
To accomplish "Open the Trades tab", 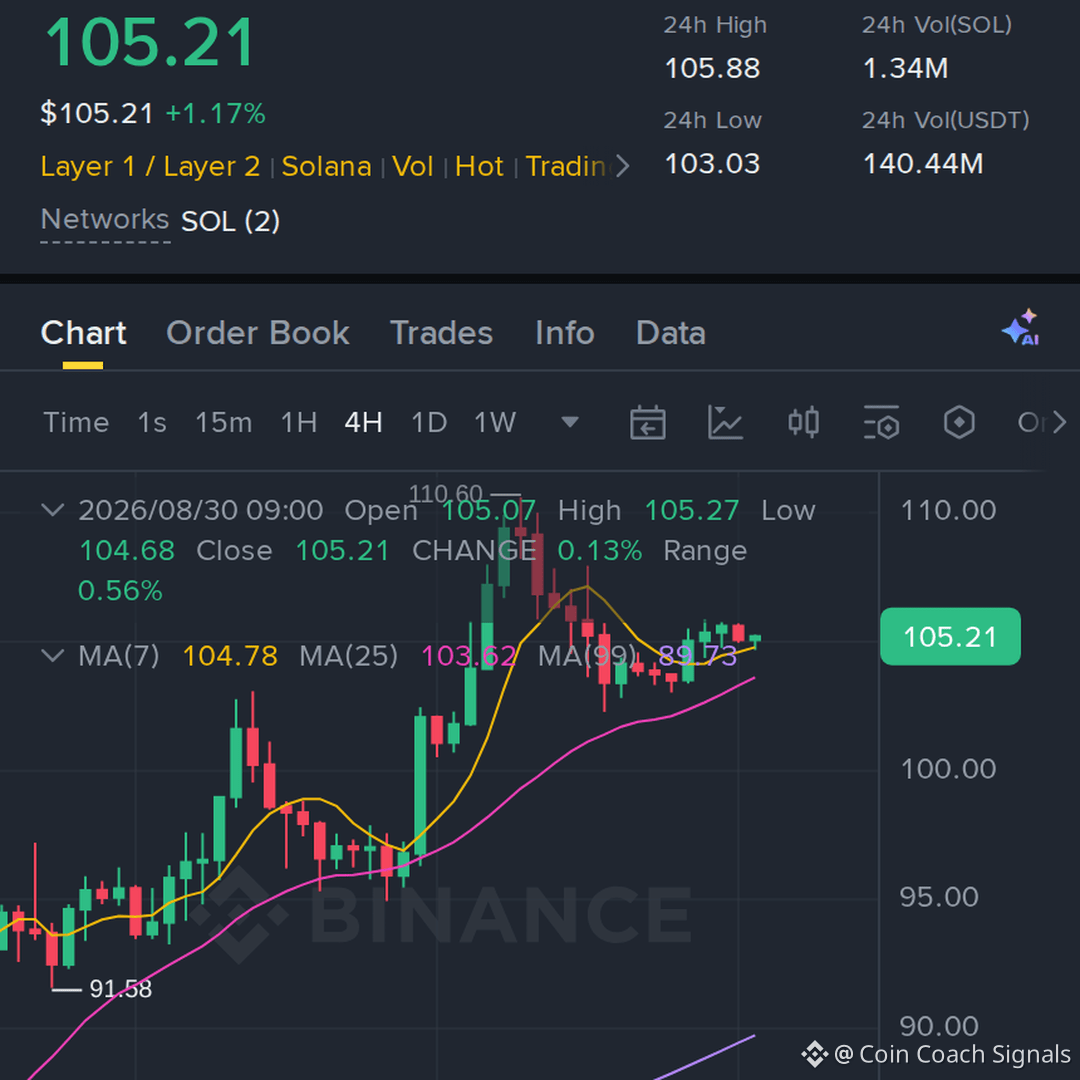I will click(x=442, y=333).
